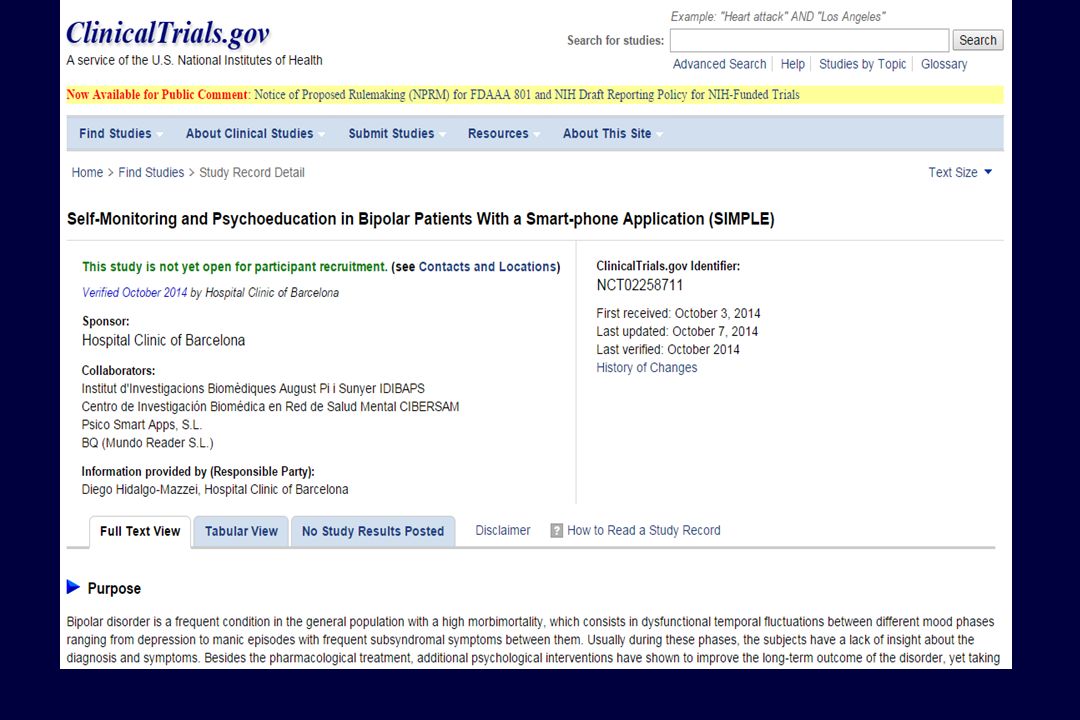Image resolution: width=1080 pixels, height=720 pixels.
Task: Open the Advanced Search link
Action: click(x=719, y=64)
